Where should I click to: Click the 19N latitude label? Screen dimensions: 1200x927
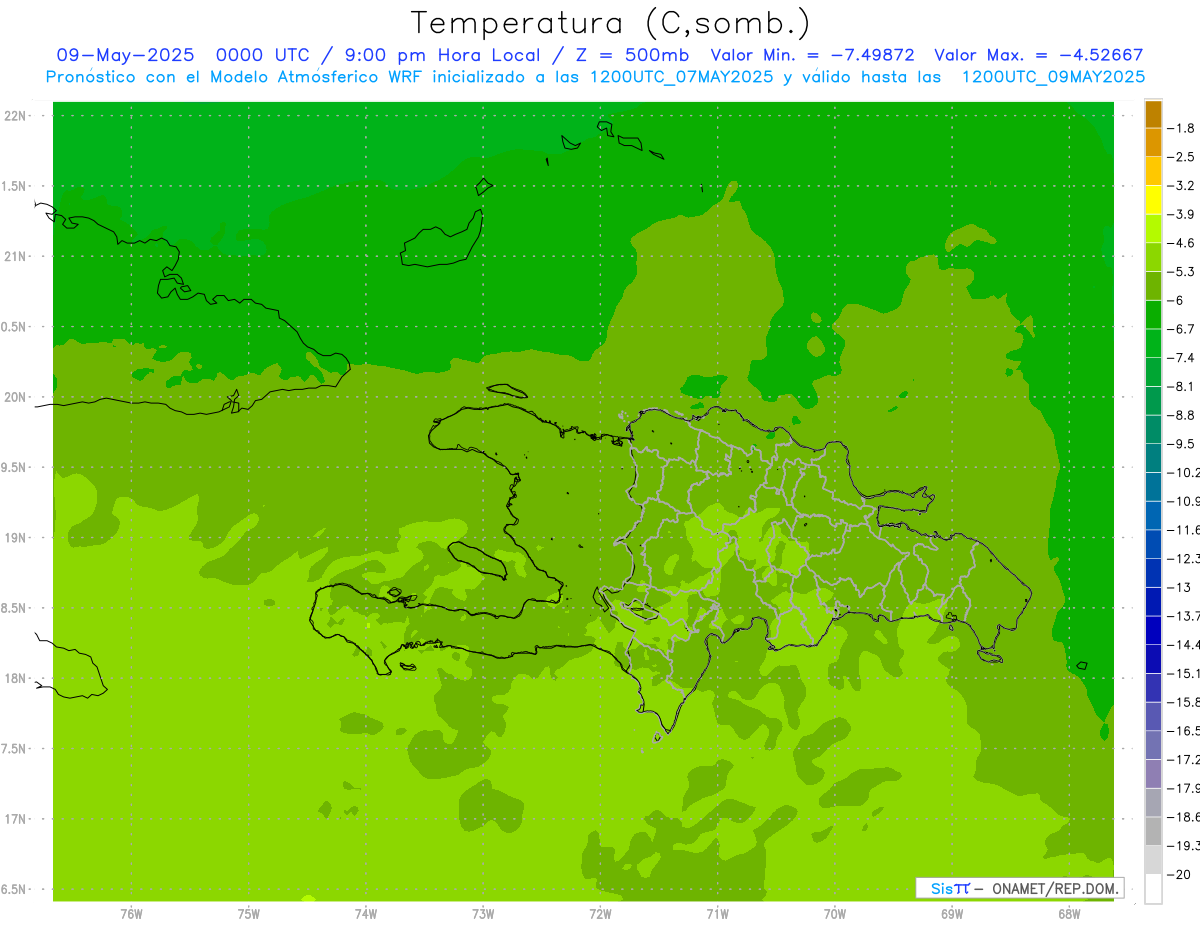15,537
